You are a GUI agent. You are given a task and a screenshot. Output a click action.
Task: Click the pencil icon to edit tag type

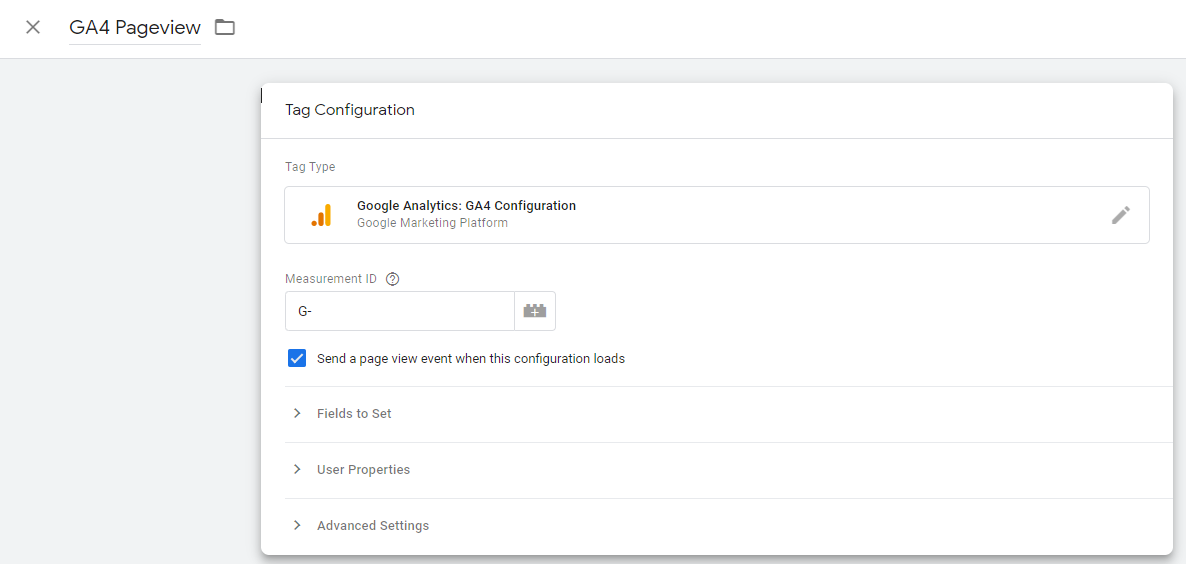1121,215
